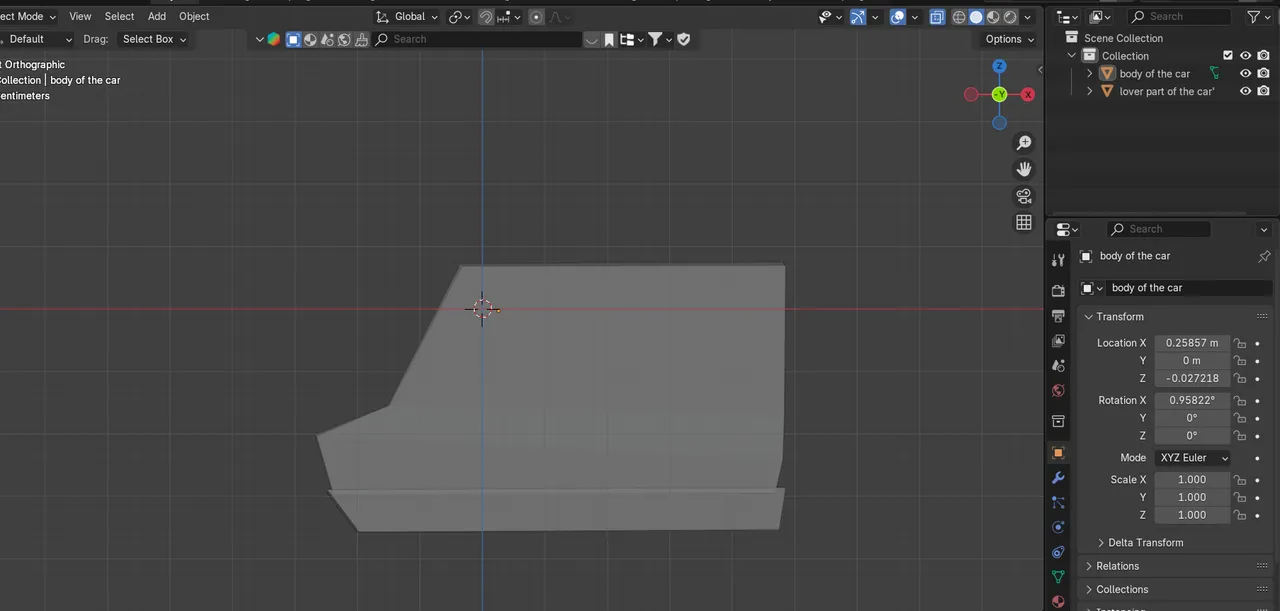Open the XYZ Euler rotation mode dropdown
This screenshot has width=1280, height=611.
click(x=1192, y=458)
